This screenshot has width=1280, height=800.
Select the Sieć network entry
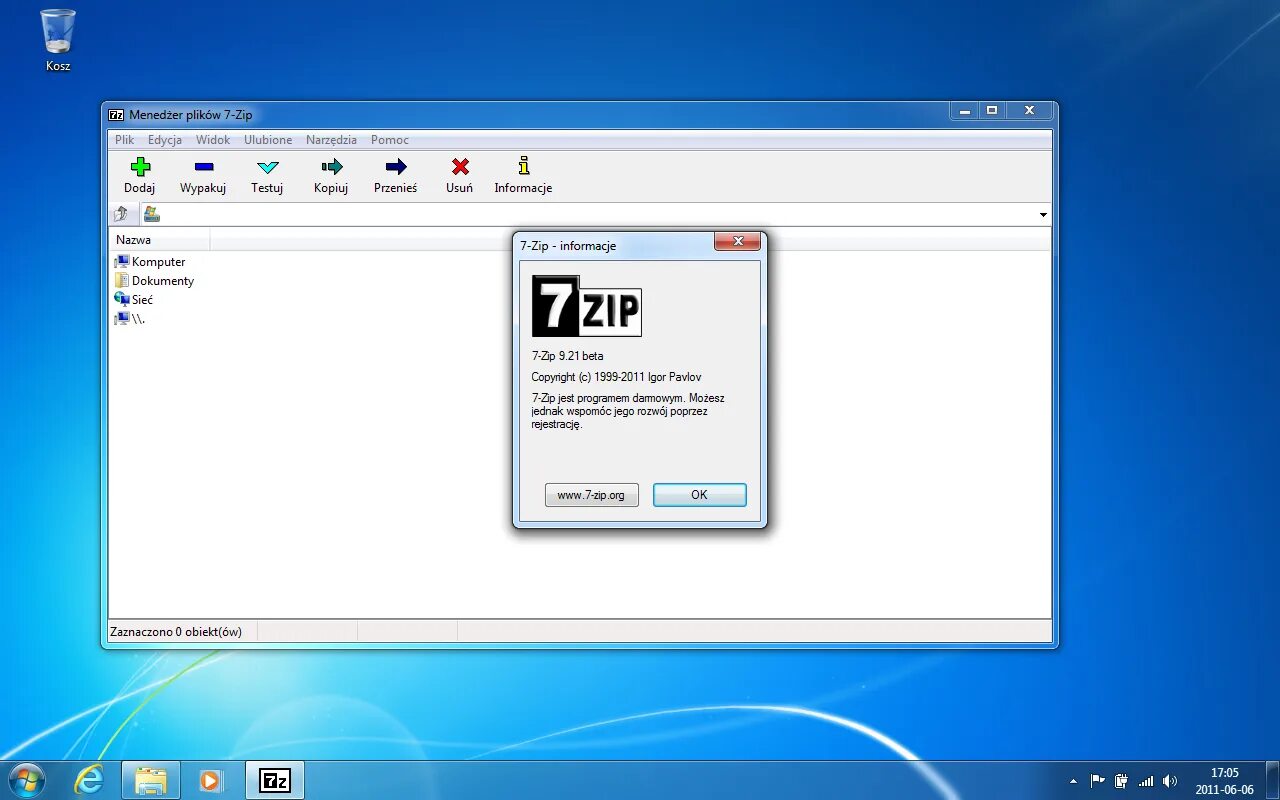[x=133, y=300]
